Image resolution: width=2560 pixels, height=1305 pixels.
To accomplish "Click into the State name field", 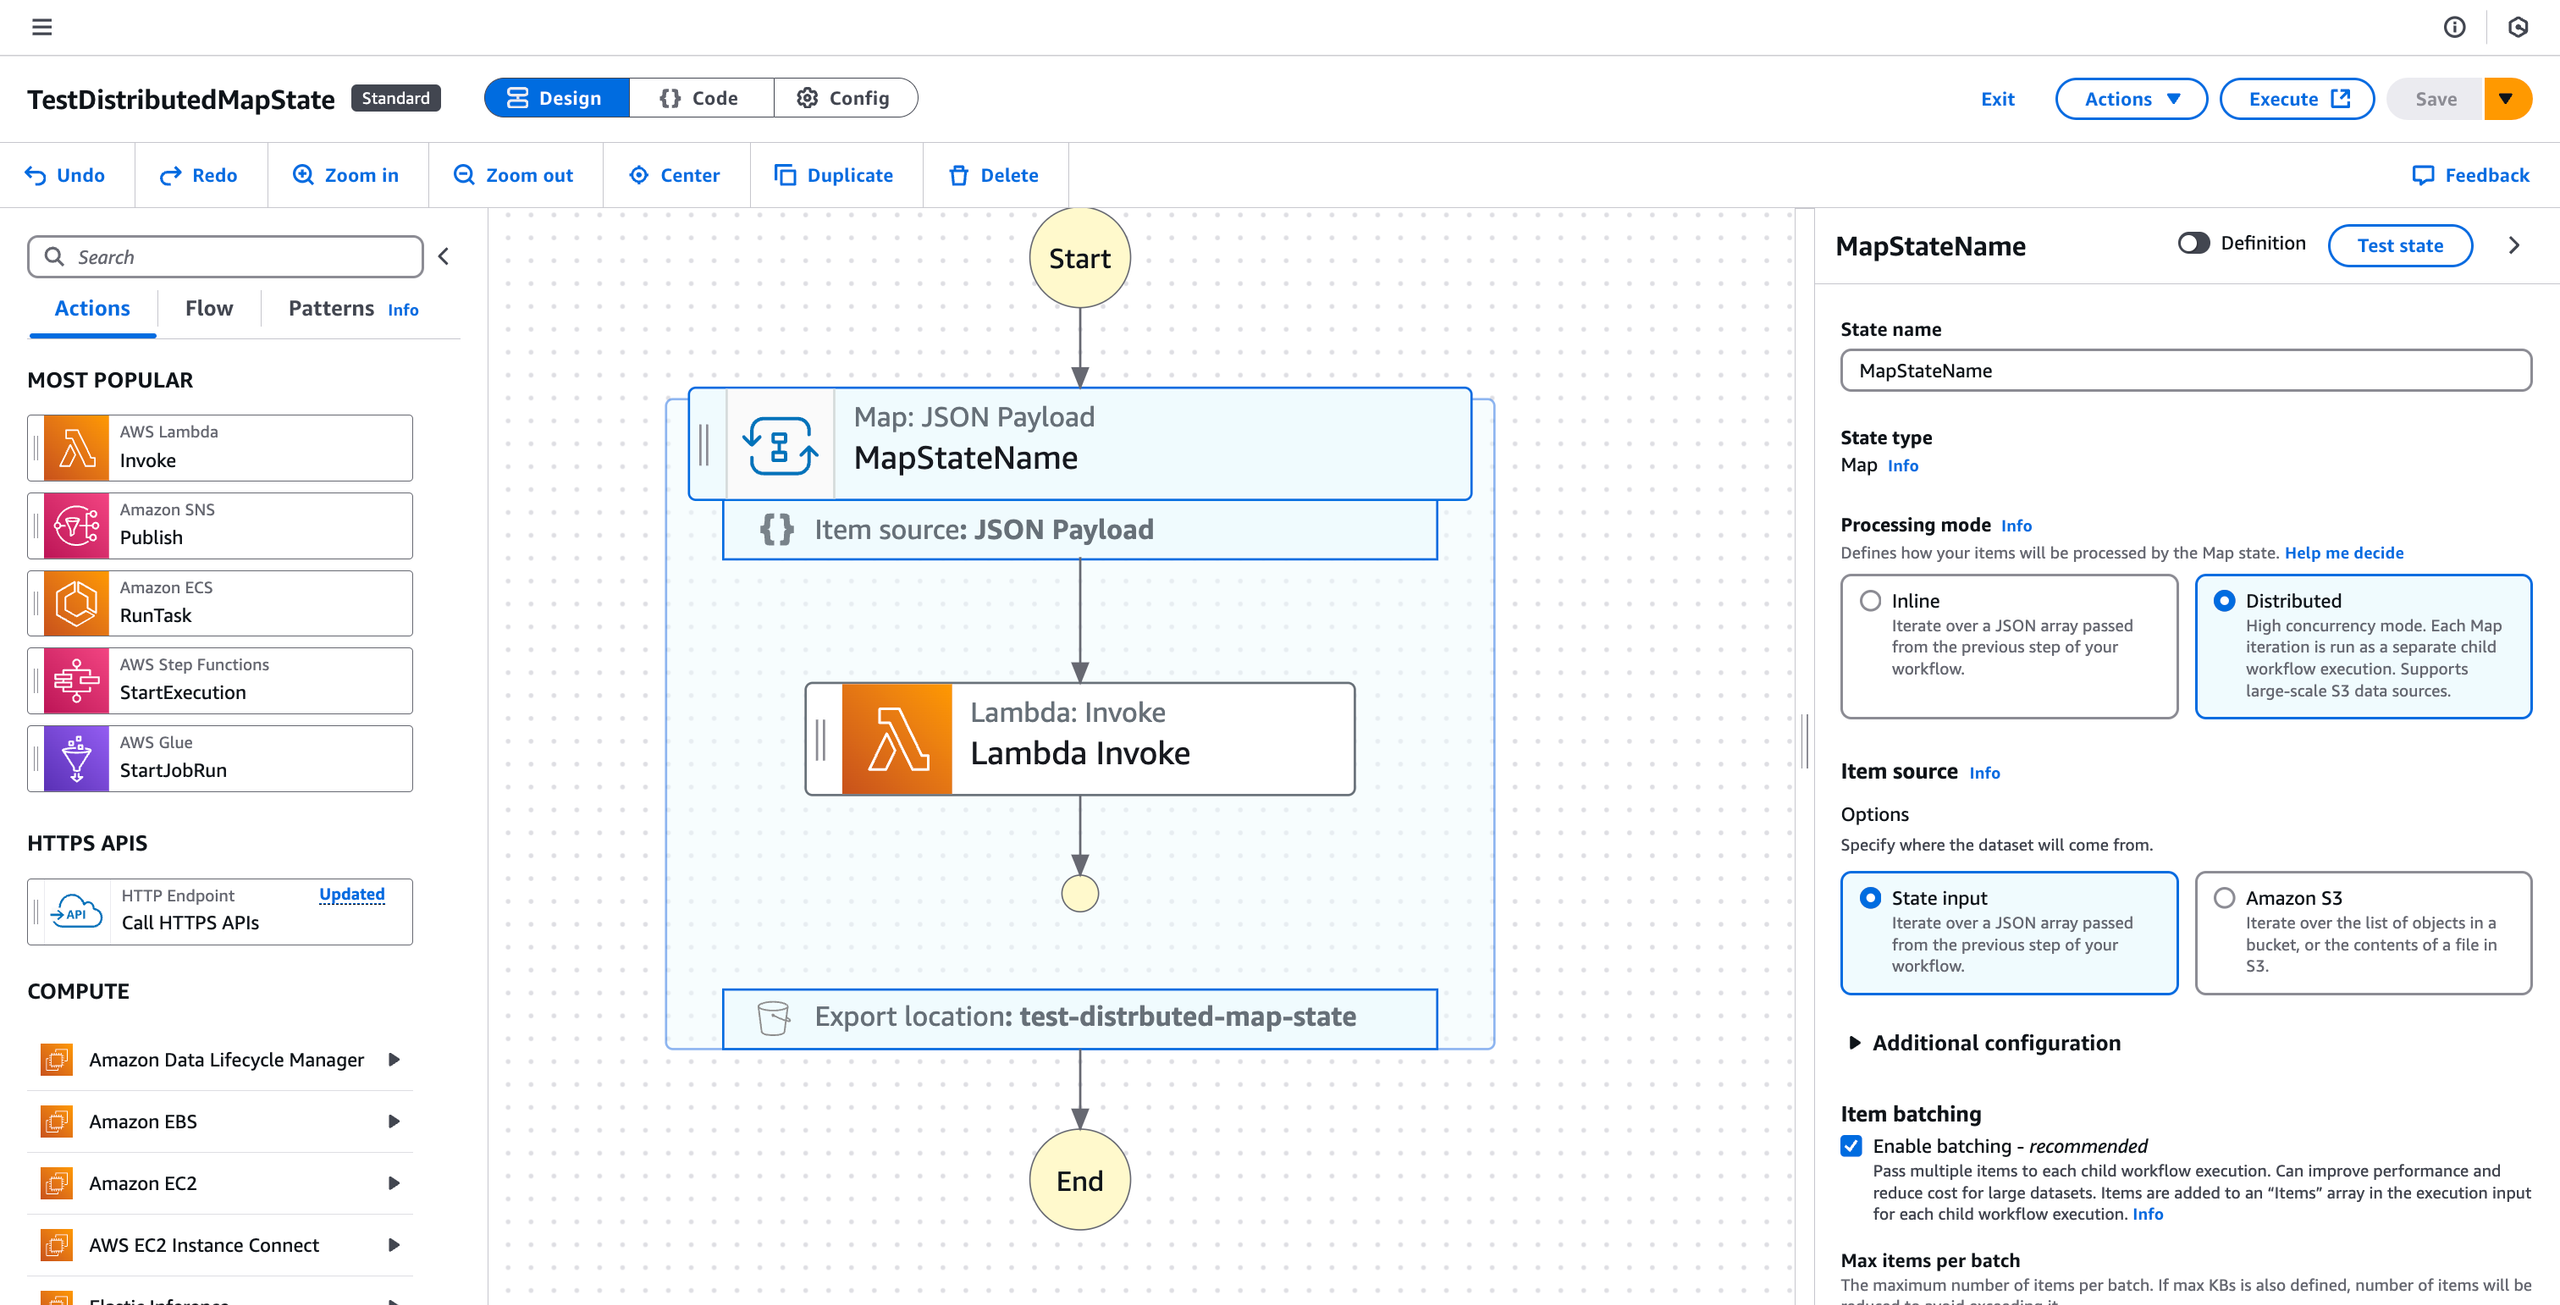I will [x=2185, y=371].
